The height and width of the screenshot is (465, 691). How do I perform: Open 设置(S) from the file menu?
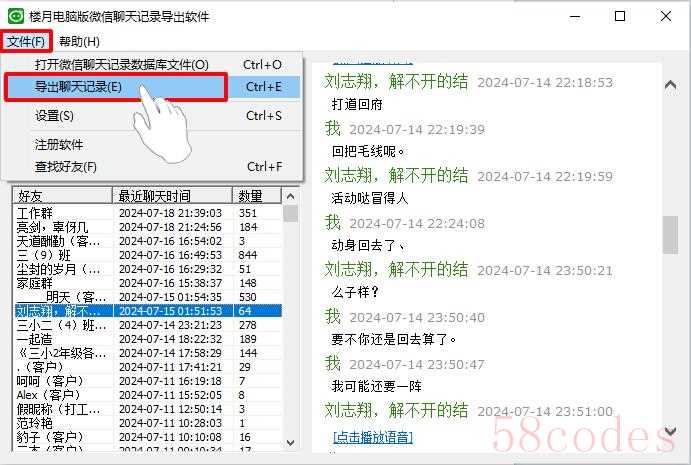click(152, 116)
